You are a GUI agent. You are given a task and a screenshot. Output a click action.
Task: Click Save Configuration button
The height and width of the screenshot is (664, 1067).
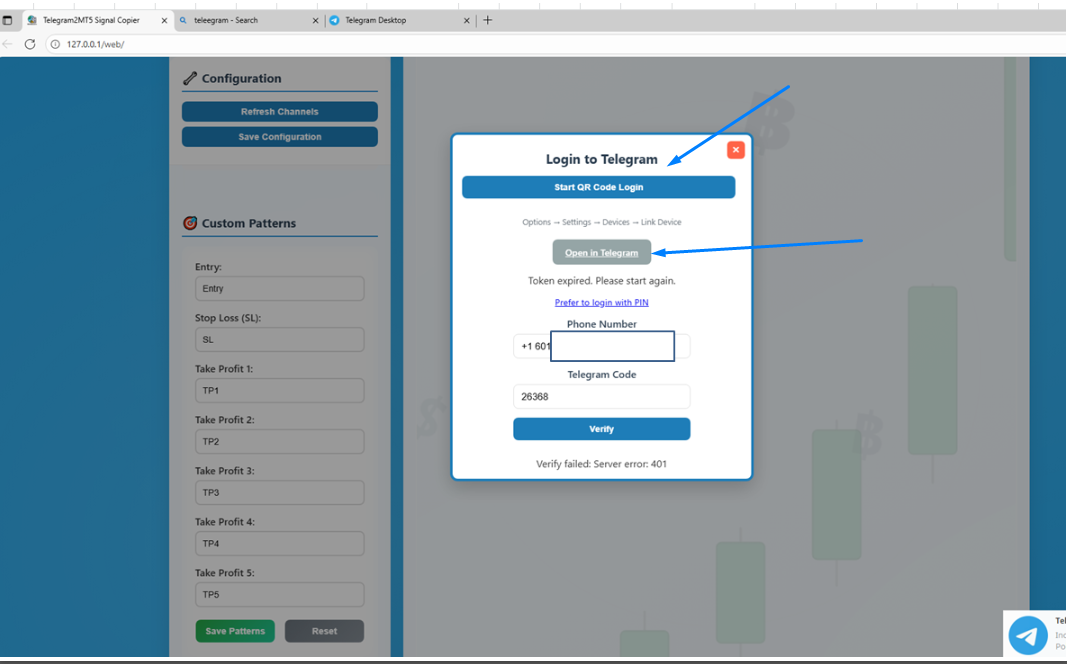point(280,137)
